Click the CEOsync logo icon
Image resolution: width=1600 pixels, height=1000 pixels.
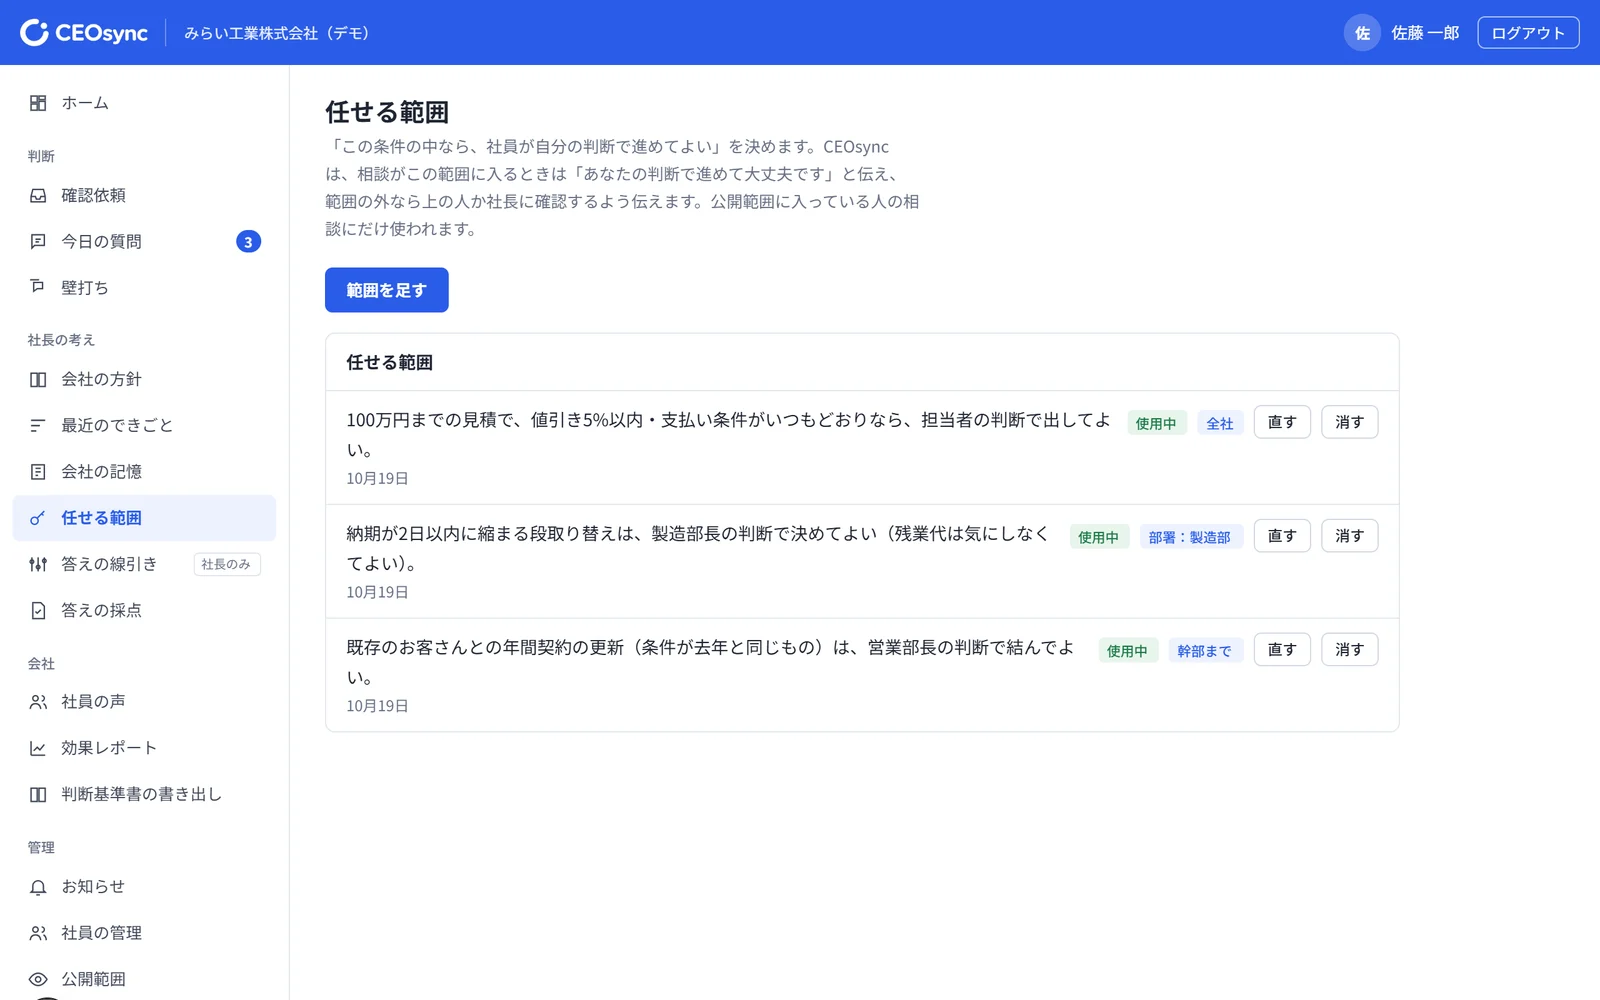point(34,33)
